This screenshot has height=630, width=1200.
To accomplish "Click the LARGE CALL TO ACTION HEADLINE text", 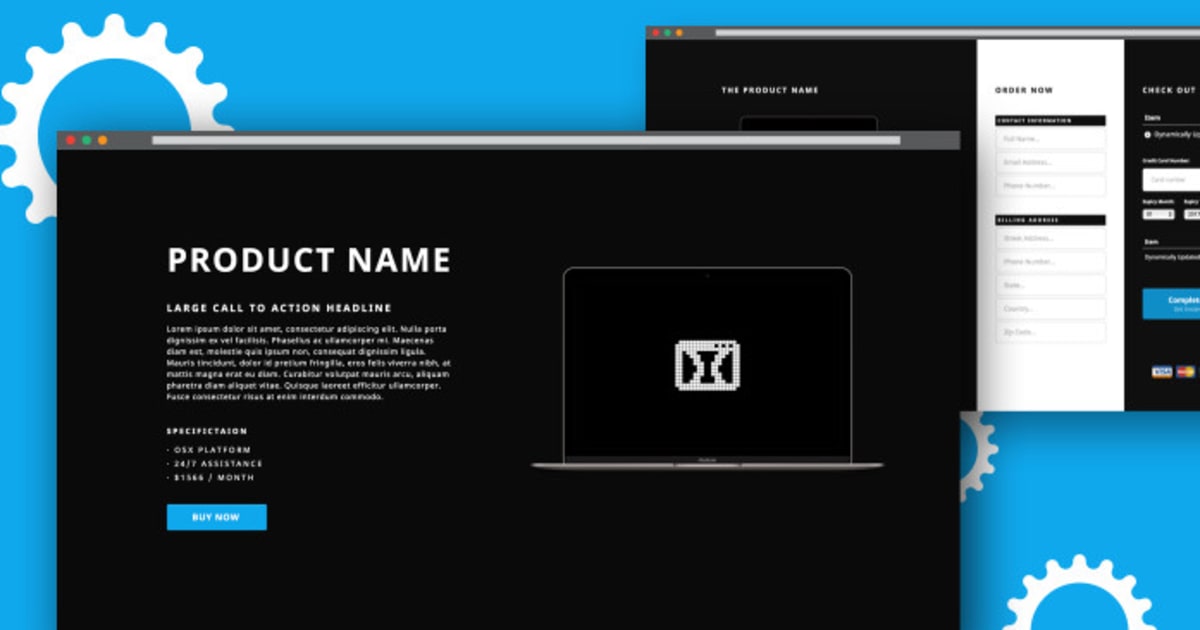I will pyautogui.click(x=279, y=308).
